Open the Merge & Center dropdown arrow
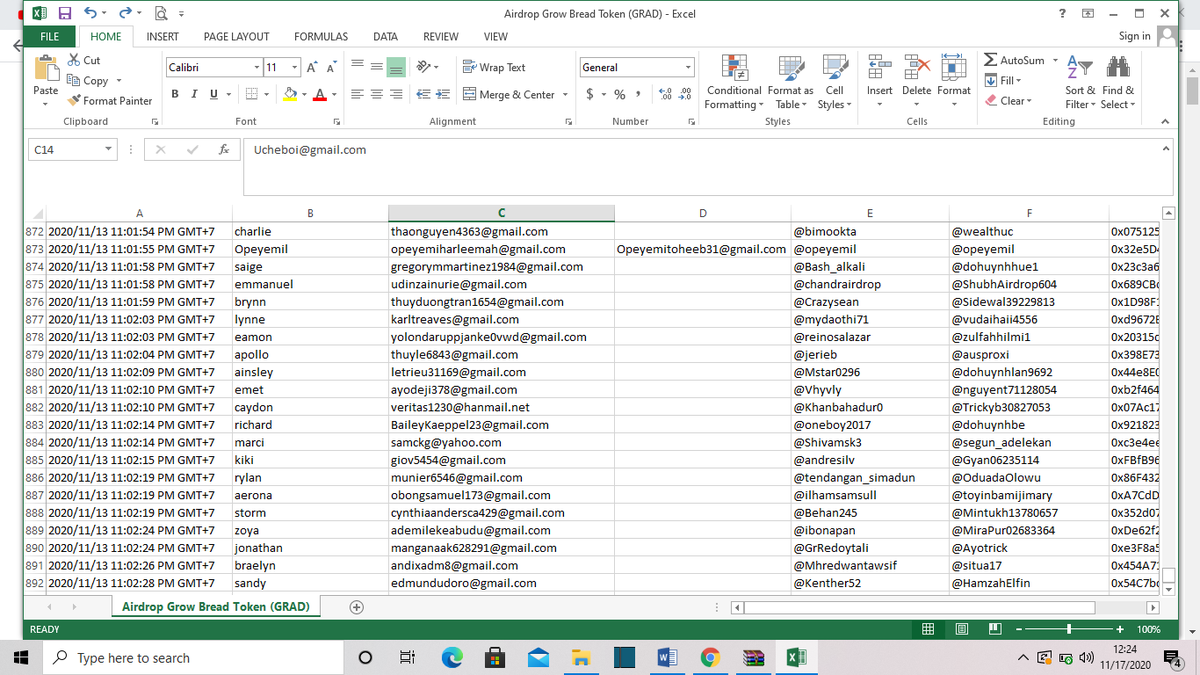1200x675 pixels. click(x=567, y=94)
